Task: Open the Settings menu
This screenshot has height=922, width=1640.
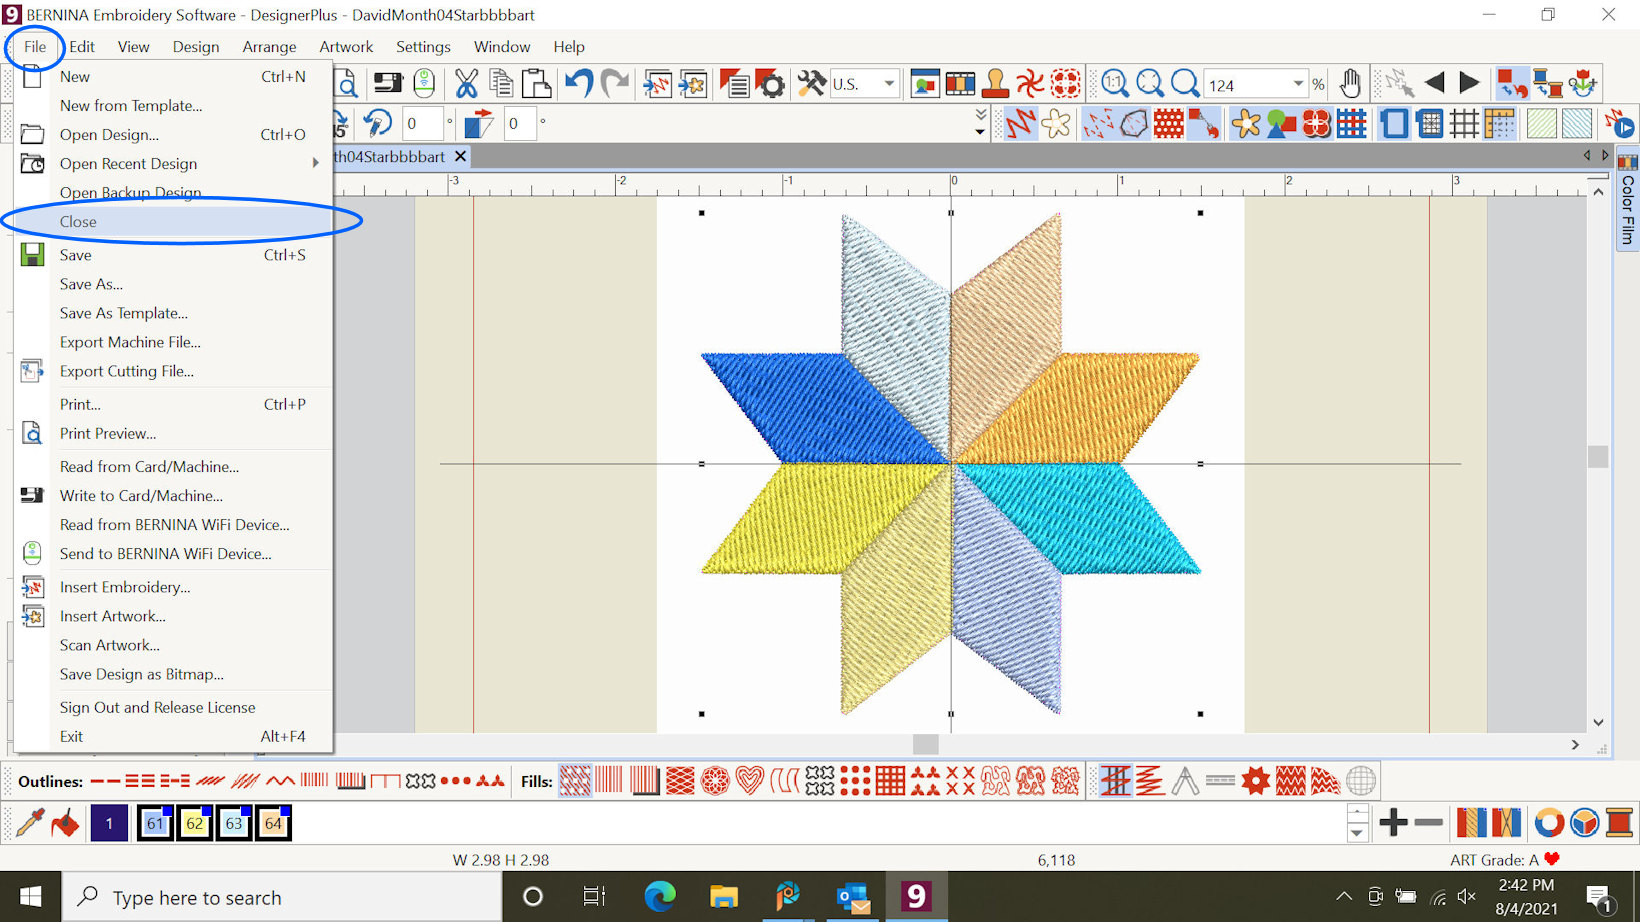Action: point(423,46)
